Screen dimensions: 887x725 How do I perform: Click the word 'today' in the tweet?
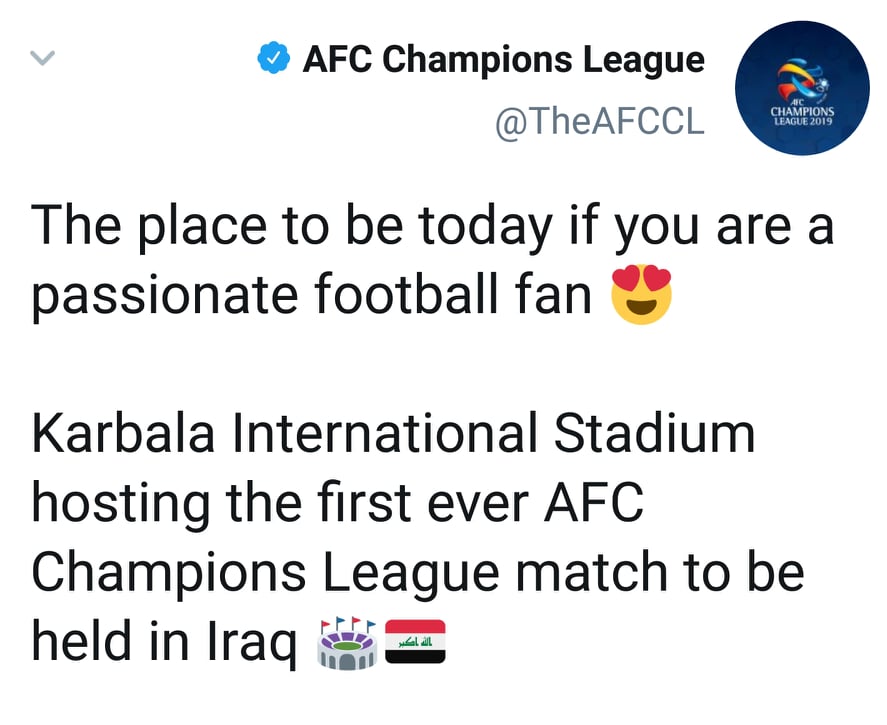[484, 228]
